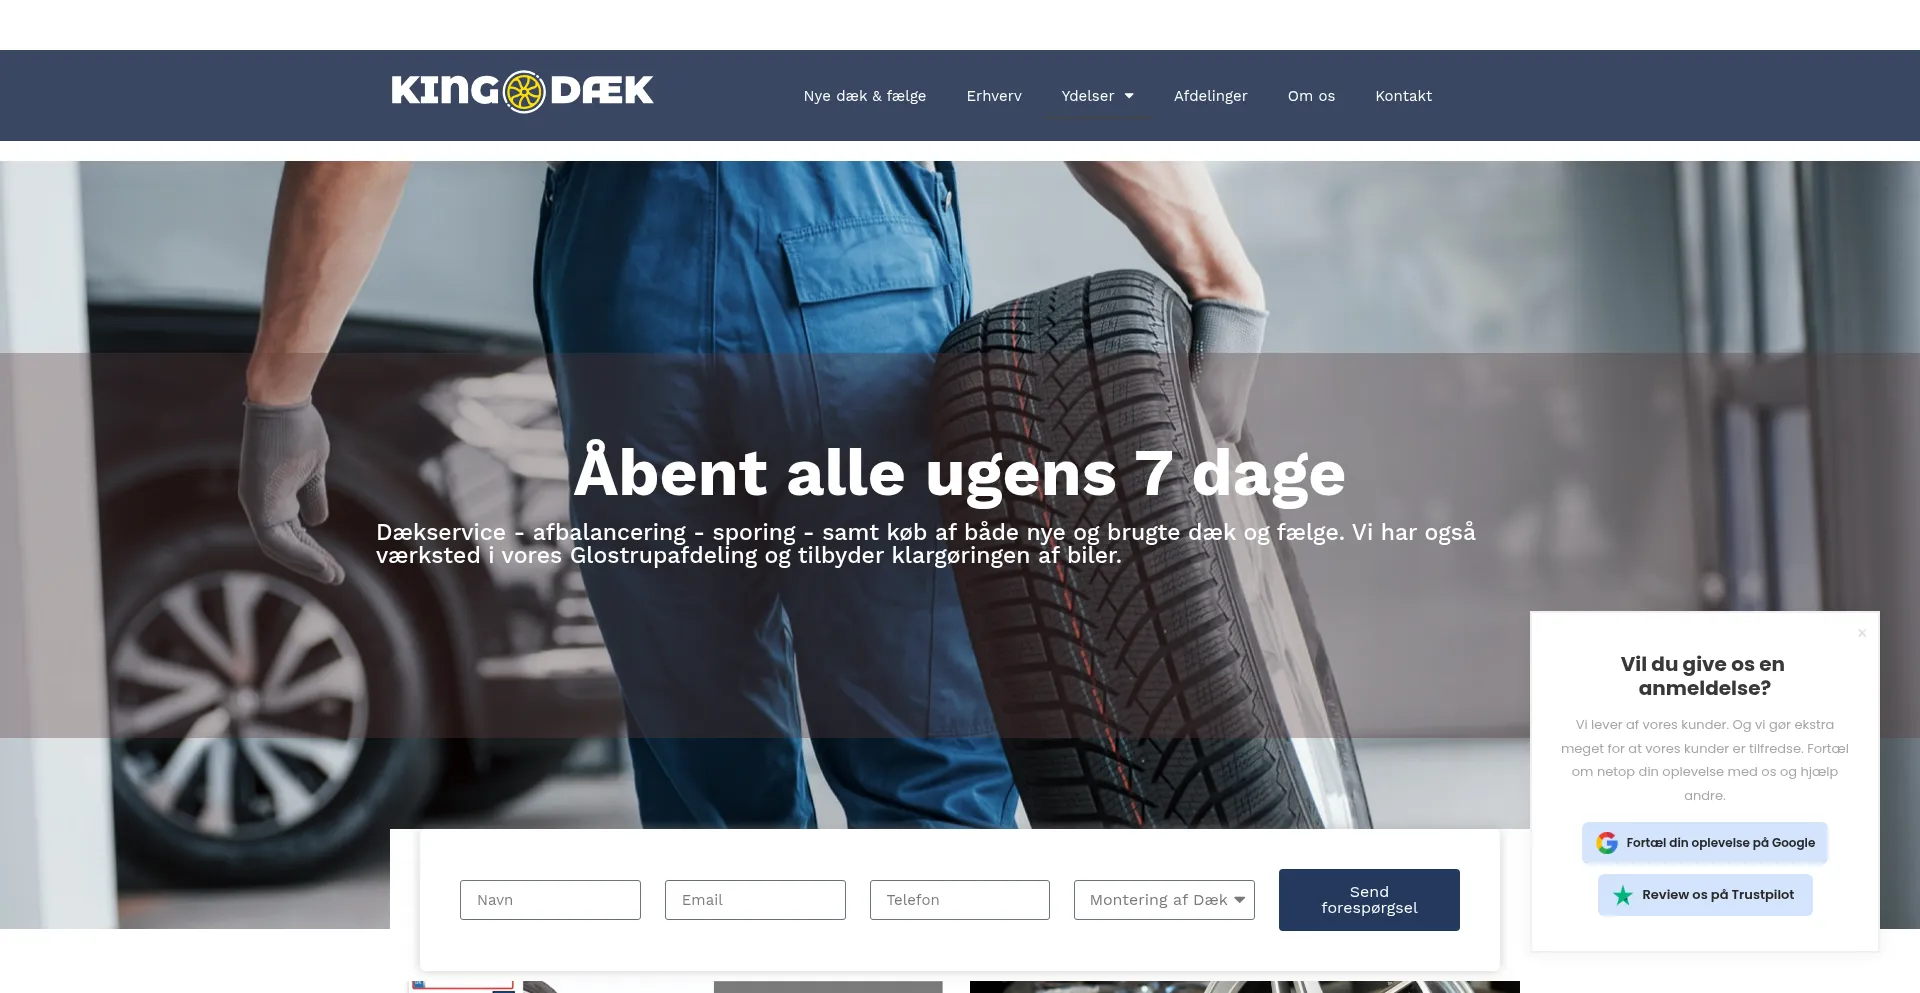Viewport: 1920px width, 993px height.
Task: Go to Erhverv menu item
Action: coord(994,96)
